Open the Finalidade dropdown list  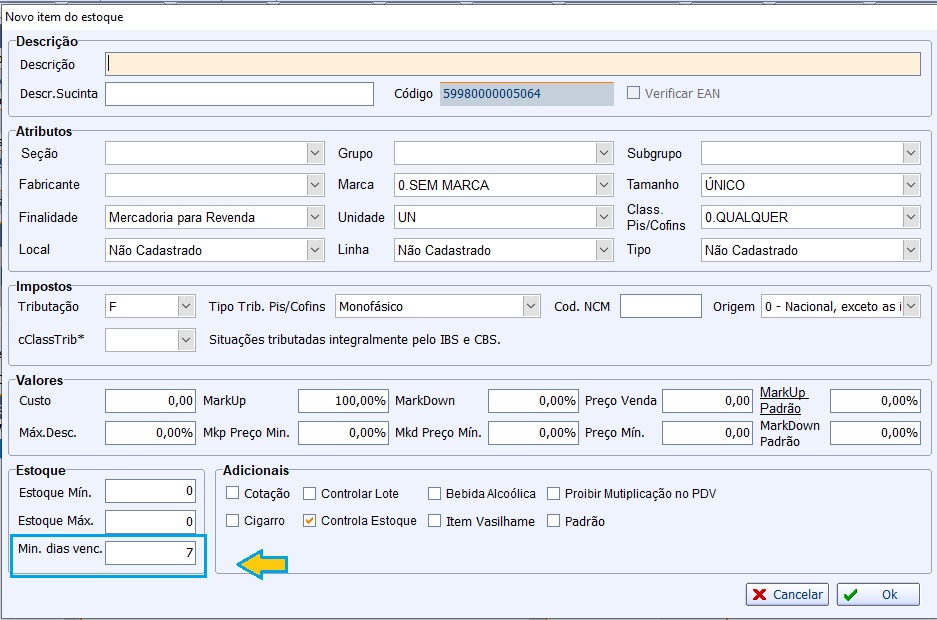click(315, 217)
